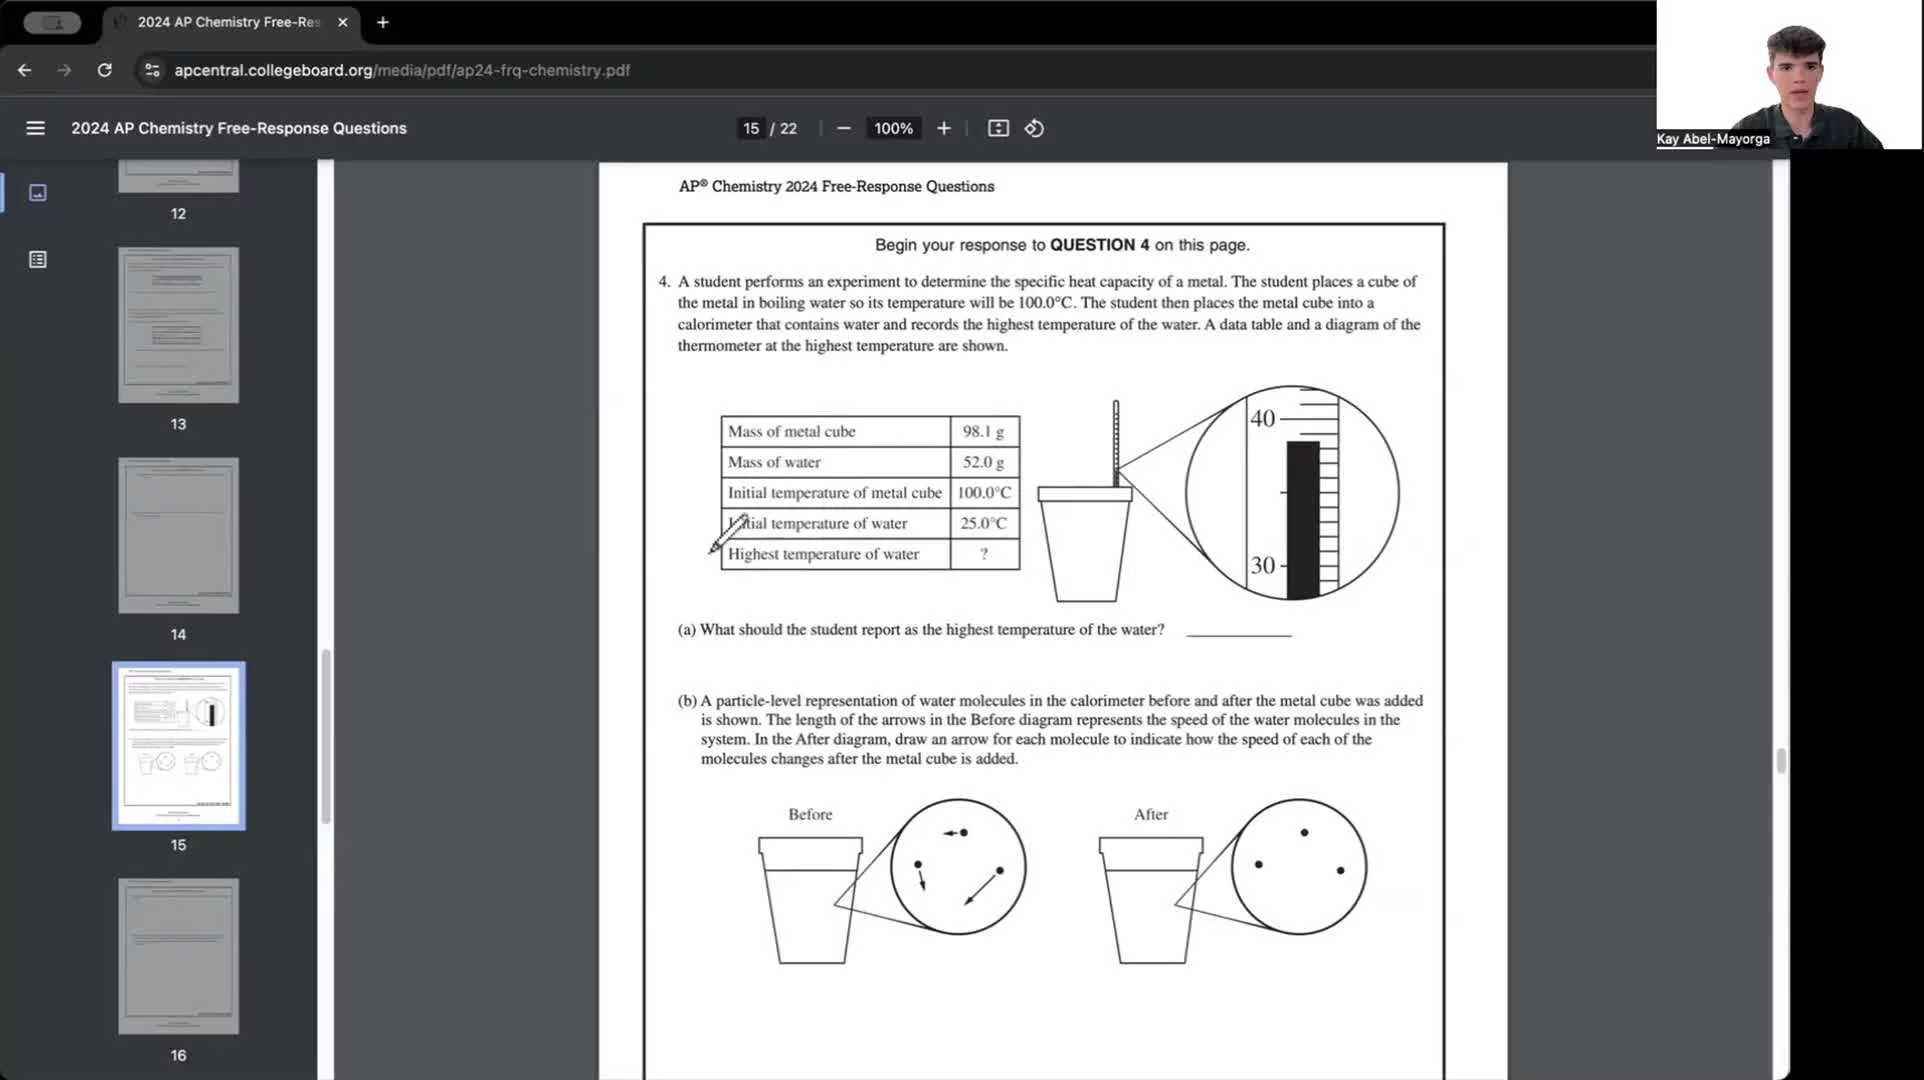
Task: Click the '52.0 g' table value
Action: [x=984, y=462]
